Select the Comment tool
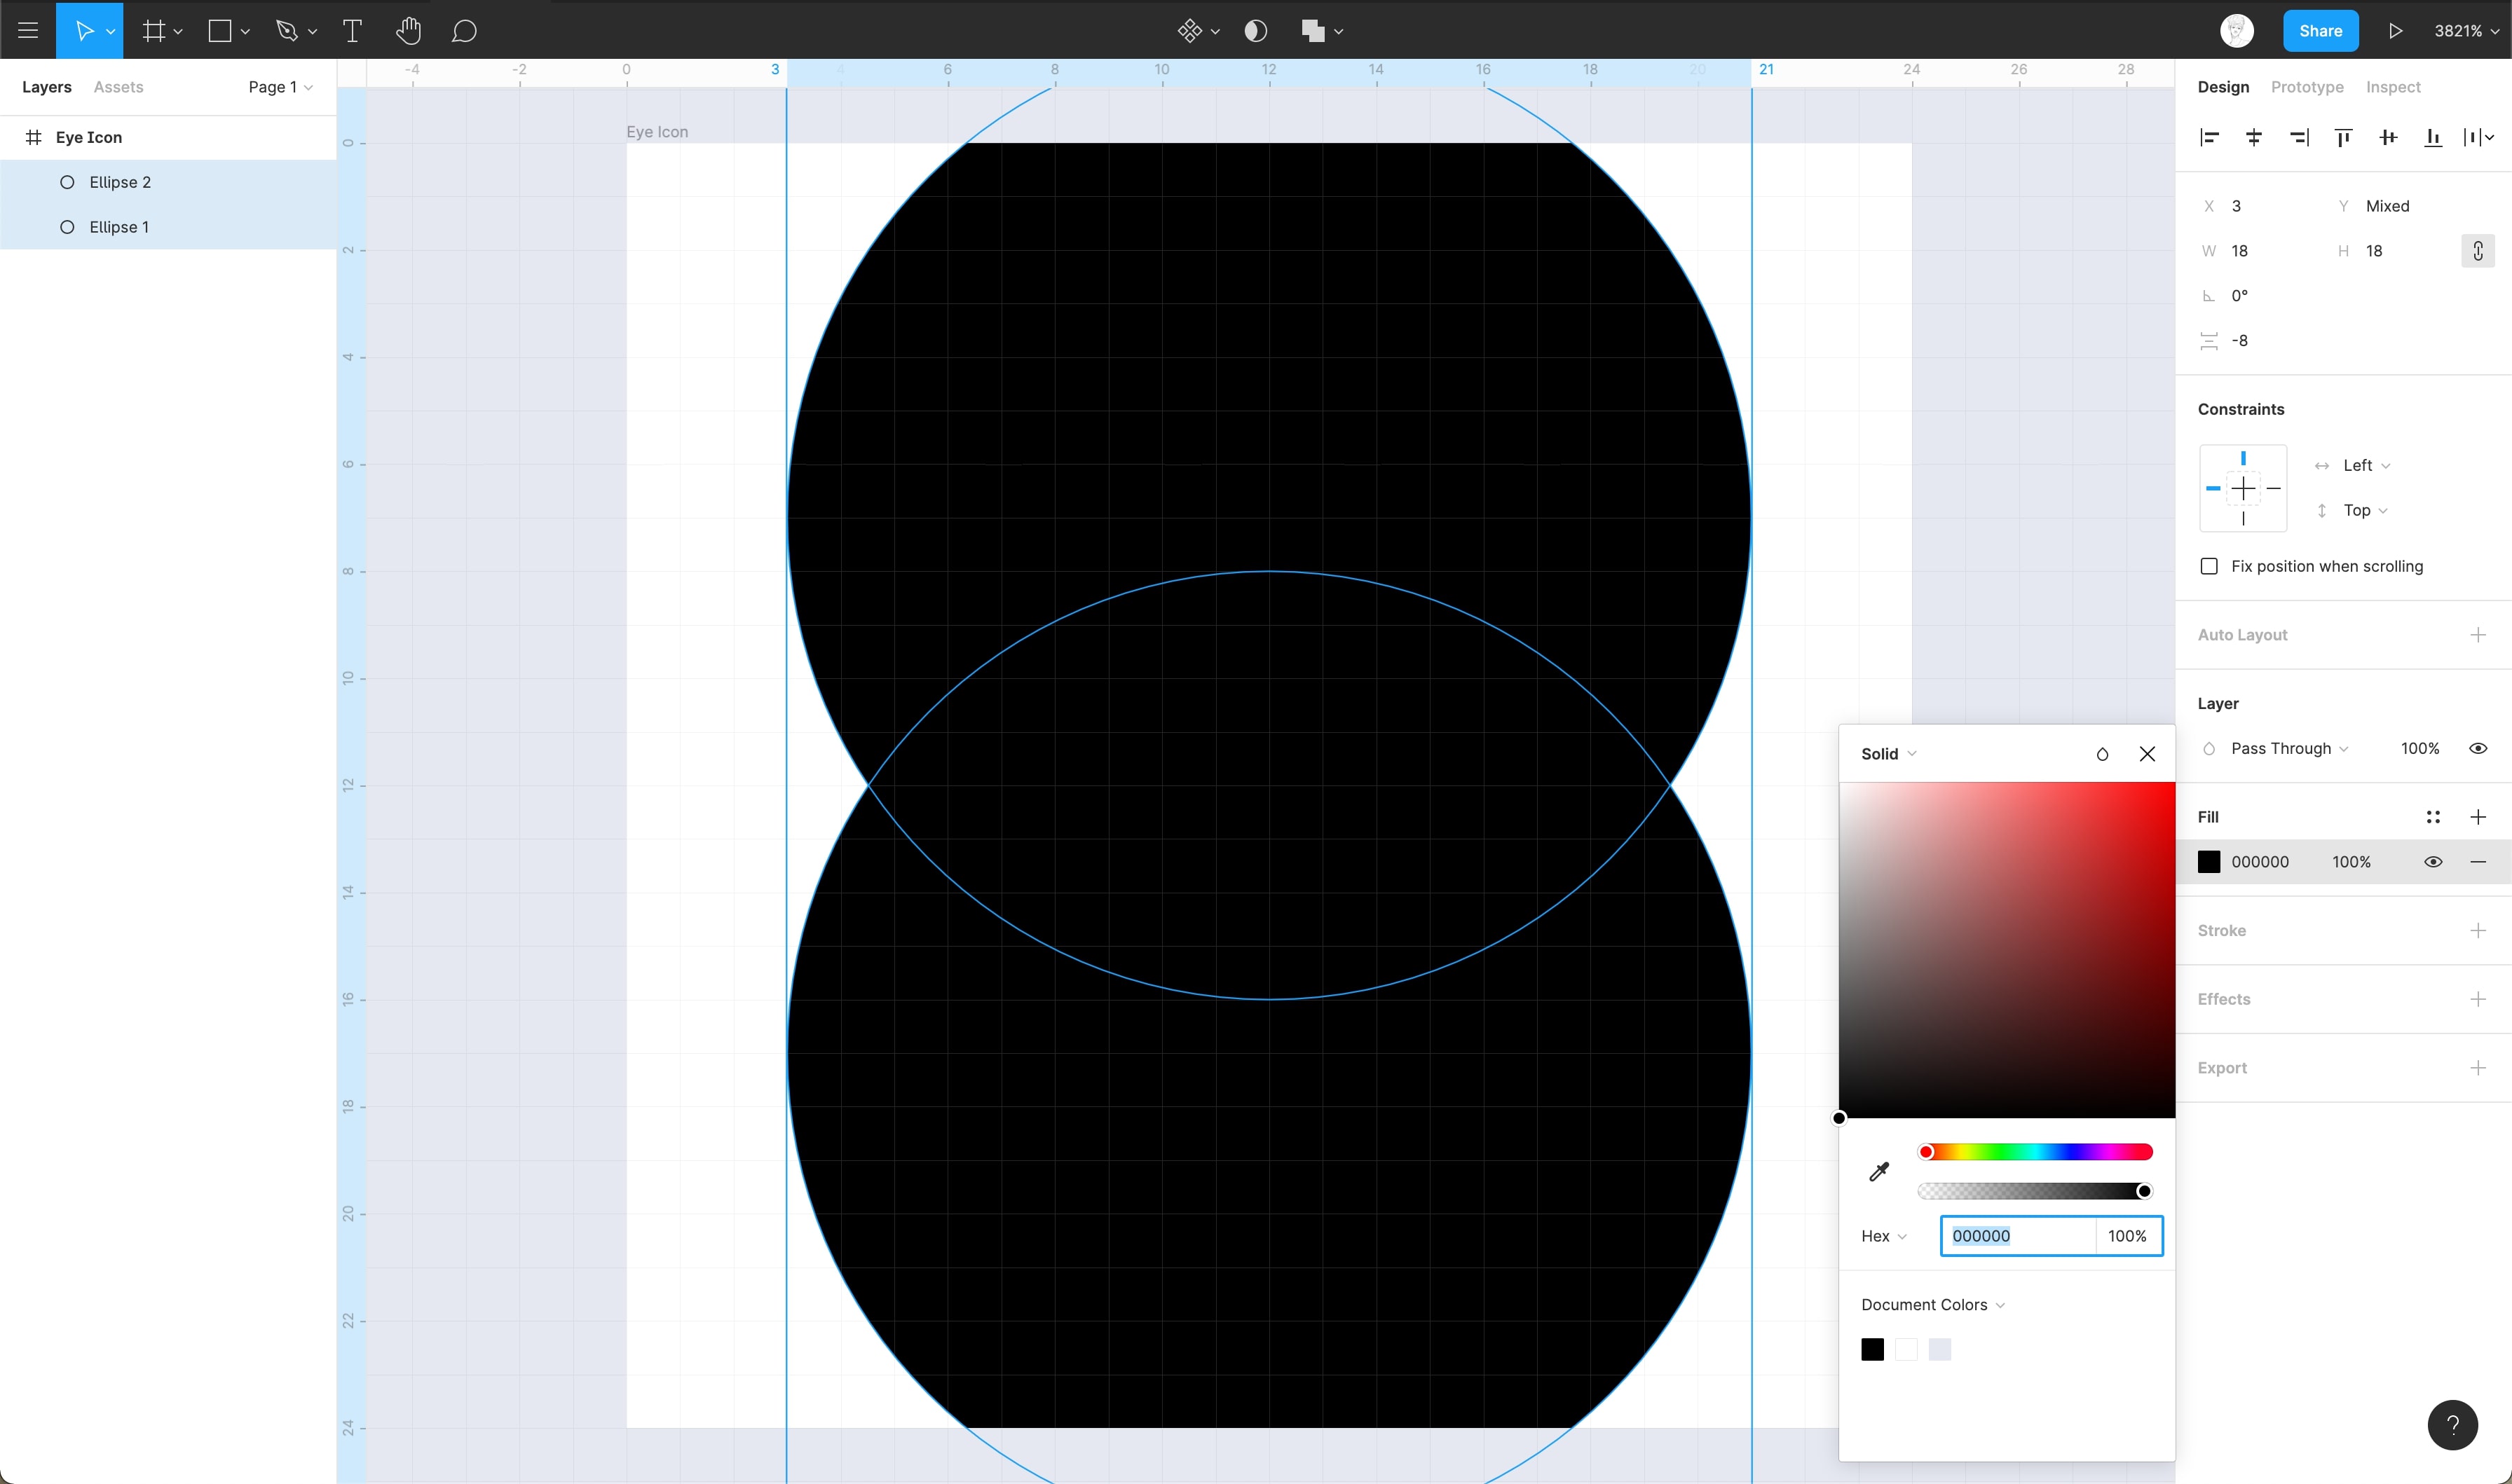2512x1484 pixels. [x=463, y=31]
